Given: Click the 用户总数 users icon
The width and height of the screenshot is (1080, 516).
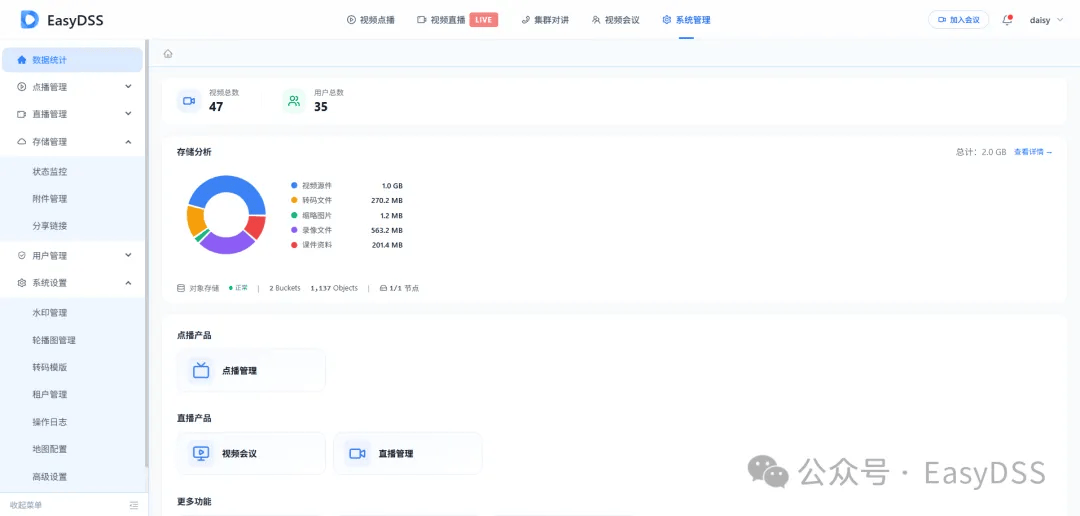Looking at the screenshot, I should tap(294, 101).
